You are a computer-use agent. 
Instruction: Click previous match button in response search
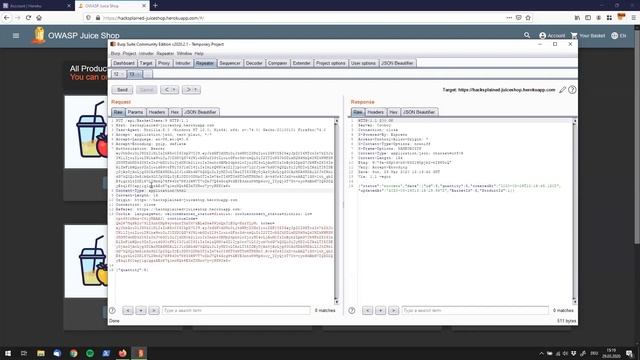click(x=367, y=311)
